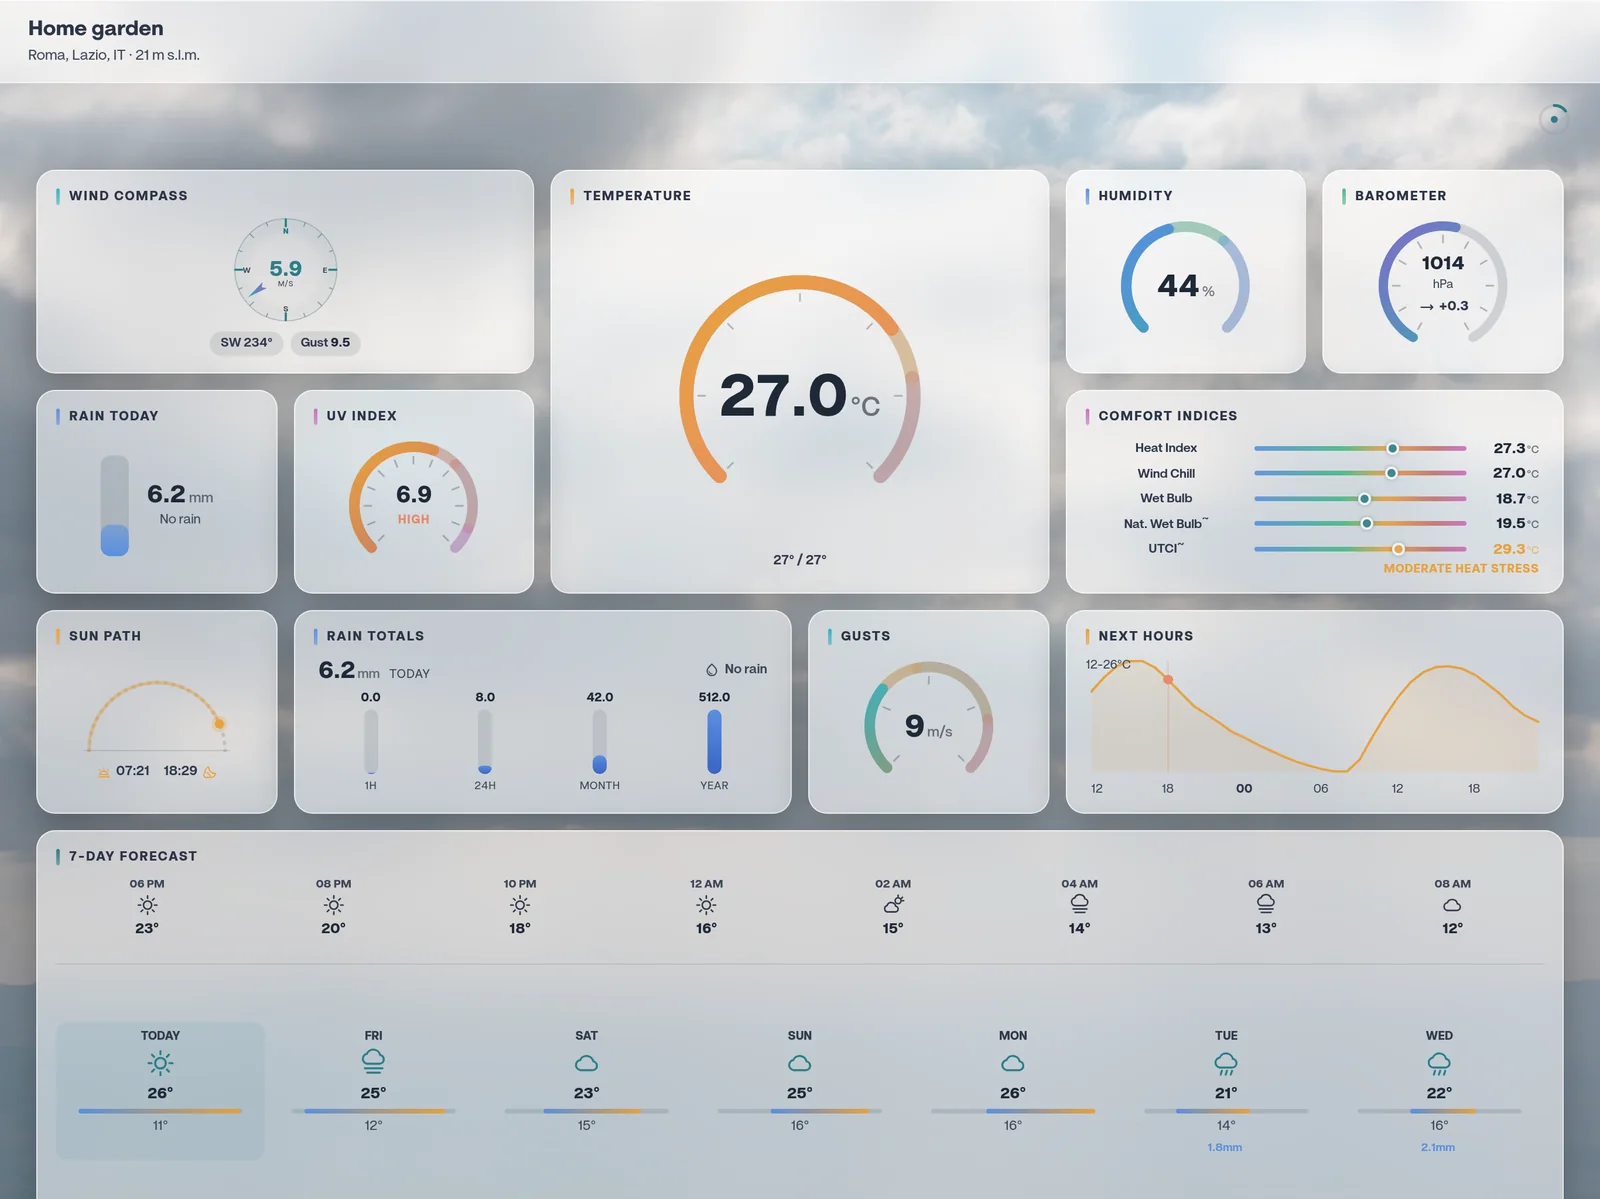This screenshot has height=1199, width=1600.
Task: Click the sunrise icon beside 07:21
Action: point(103,772)
